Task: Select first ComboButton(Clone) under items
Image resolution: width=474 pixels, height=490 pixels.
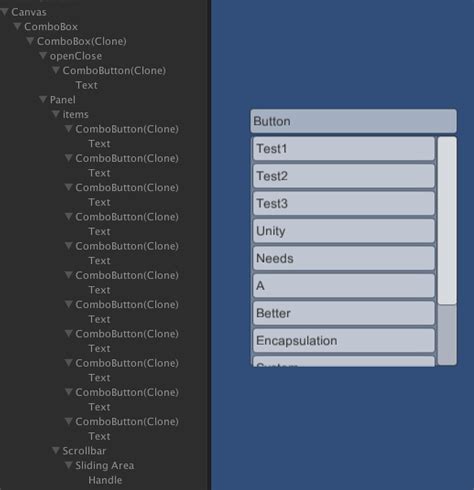Action: [127, 129]
